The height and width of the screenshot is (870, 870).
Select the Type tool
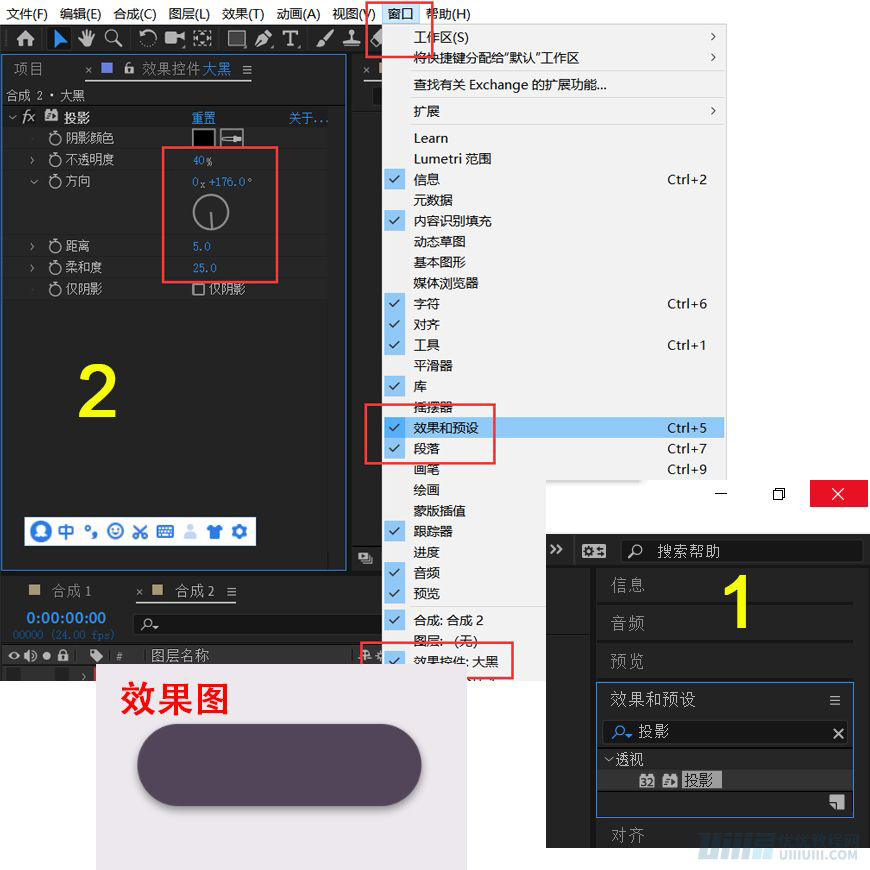pyautogui.click(x=291, y=40)
